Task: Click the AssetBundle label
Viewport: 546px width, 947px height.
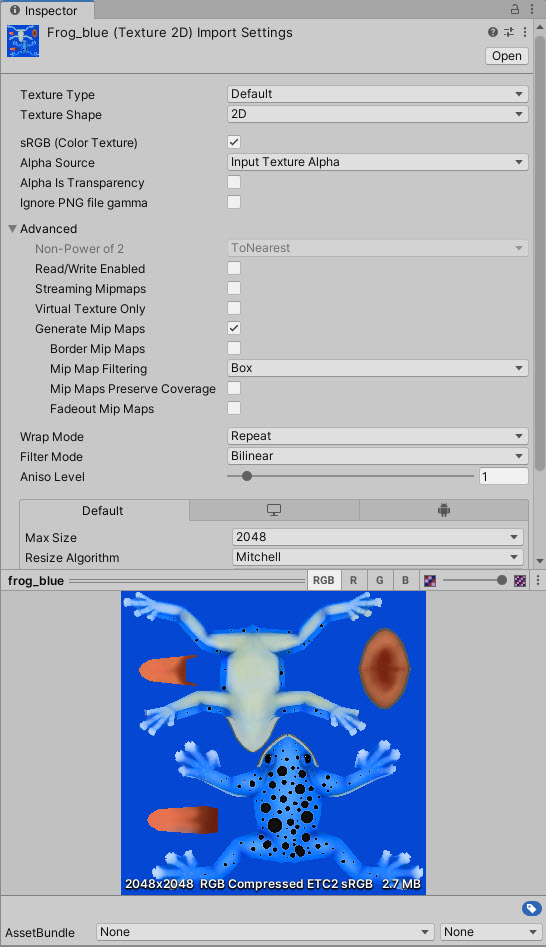Action: 40,933
